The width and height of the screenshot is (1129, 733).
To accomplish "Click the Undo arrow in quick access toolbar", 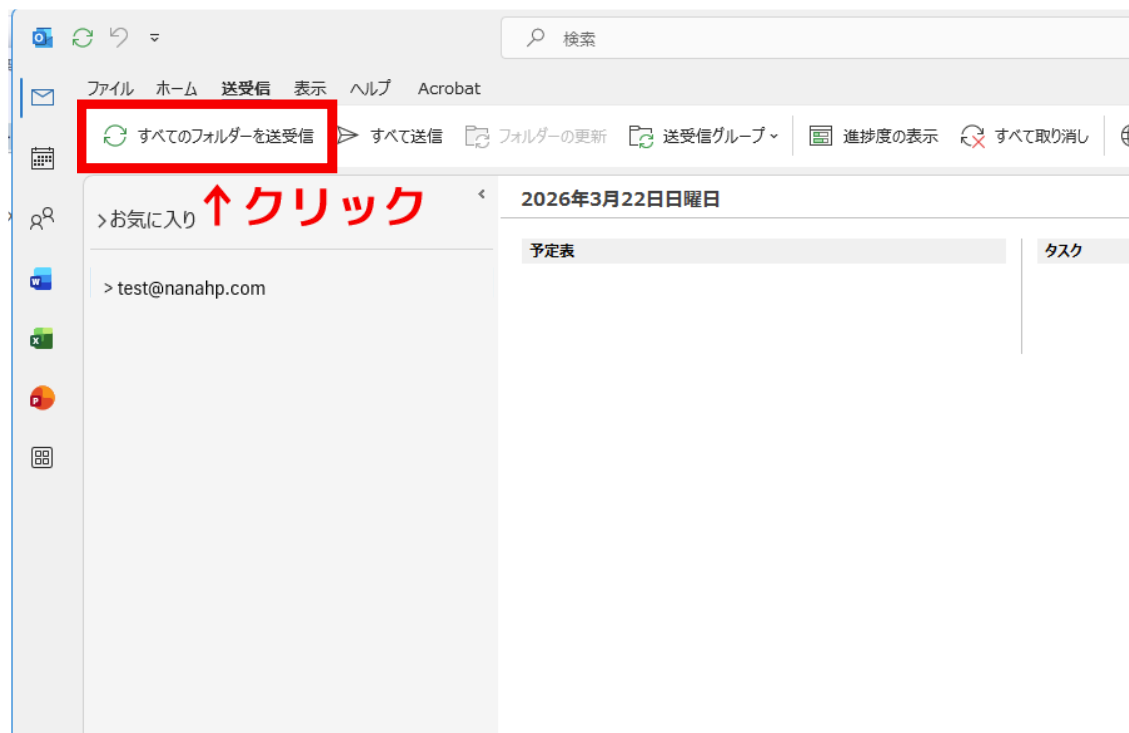I will pyautogui.click(x=119, y=38).
